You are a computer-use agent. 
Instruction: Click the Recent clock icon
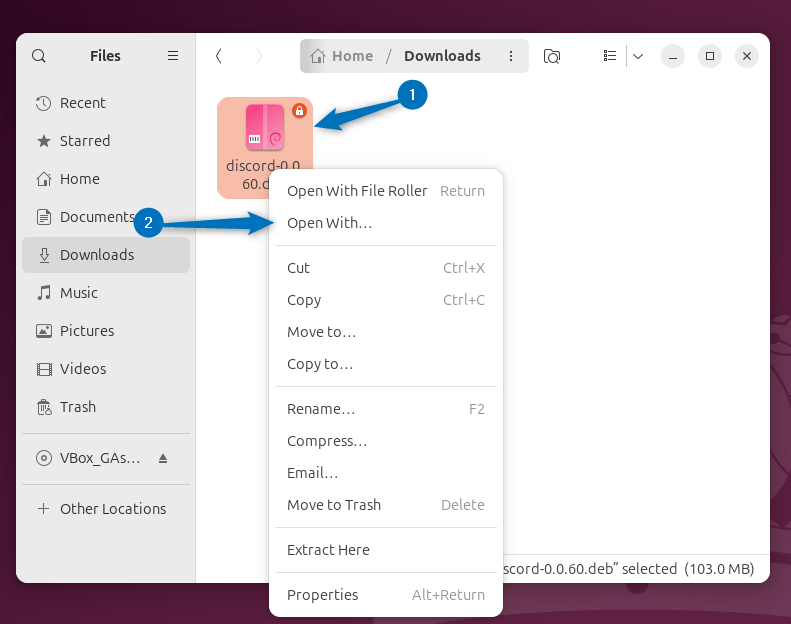tap(44, 103)
